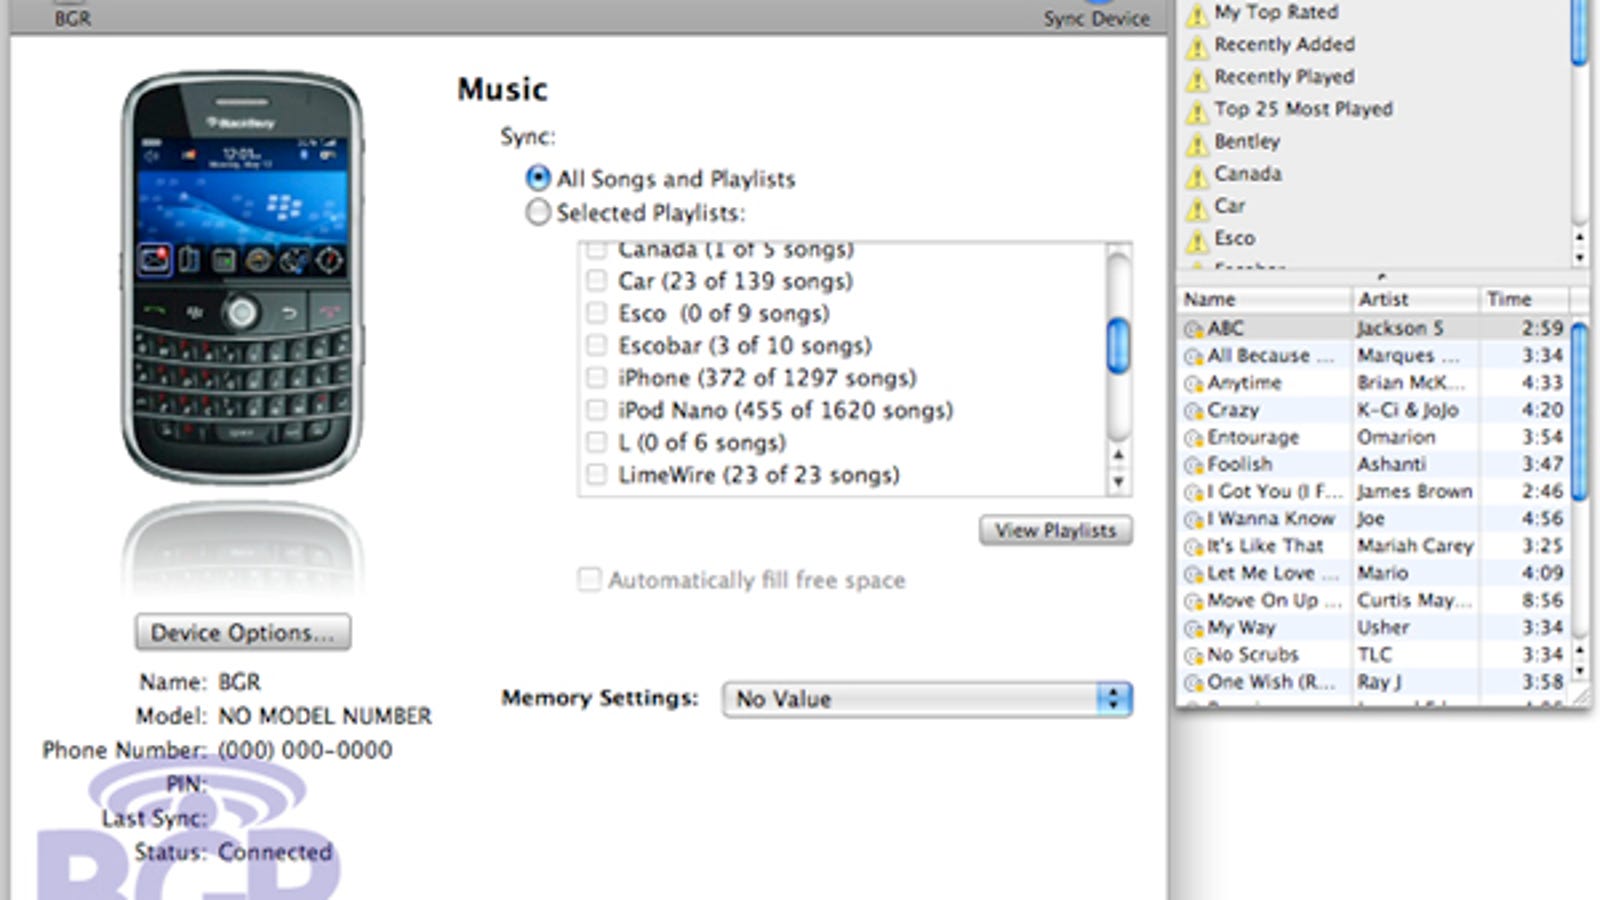Select My Top Rated smart playlist icon
Viewport: 1600px width, 900px height.
click(1196, 14)
